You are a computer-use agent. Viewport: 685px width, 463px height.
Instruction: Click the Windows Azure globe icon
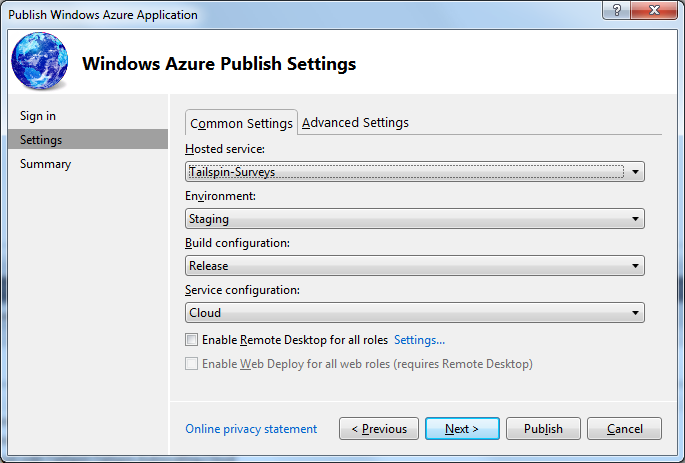coord(40,61)
